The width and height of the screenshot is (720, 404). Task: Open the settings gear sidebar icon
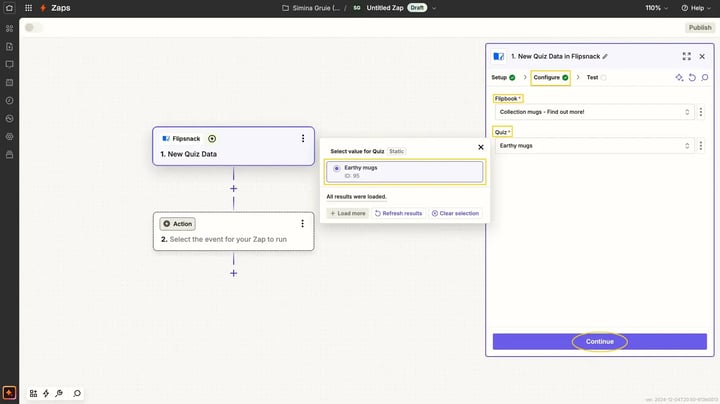[9, 136]
